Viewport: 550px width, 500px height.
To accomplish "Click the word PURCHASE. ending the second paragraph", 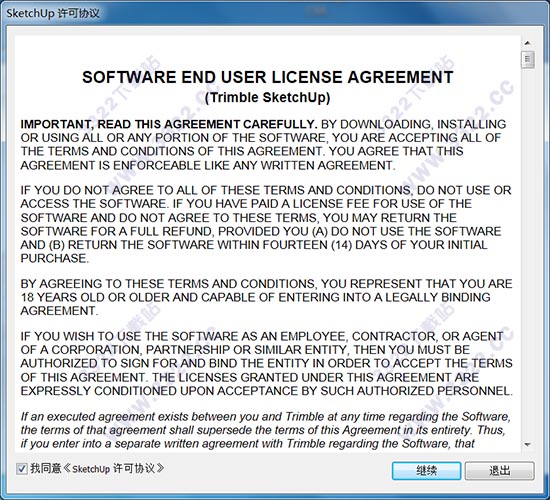I will click(x=55, y=259).
